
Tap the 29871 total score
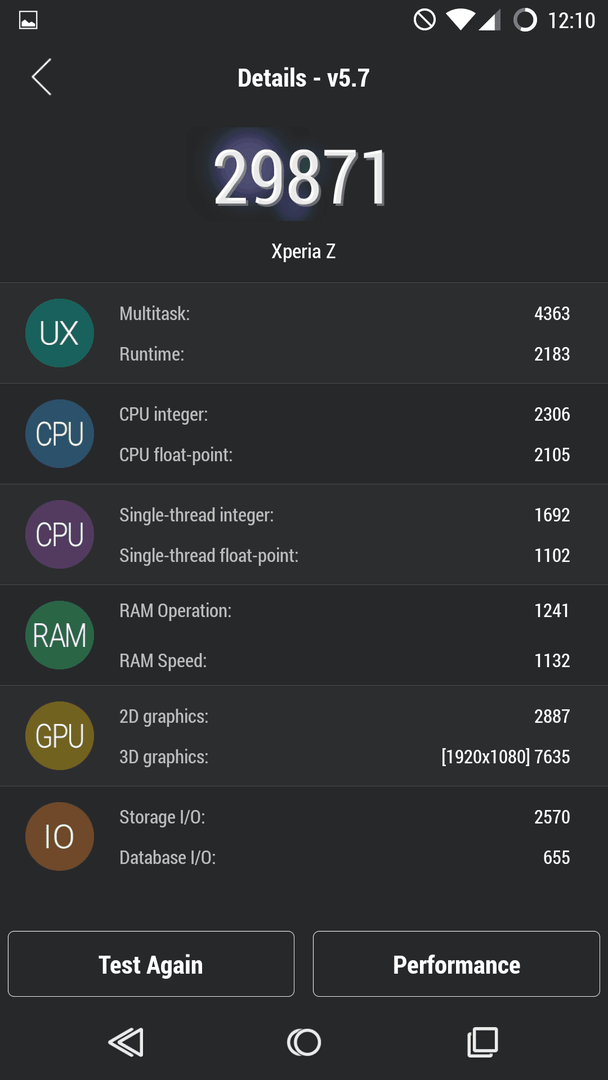pyautogui.click(x=301, y=178)
